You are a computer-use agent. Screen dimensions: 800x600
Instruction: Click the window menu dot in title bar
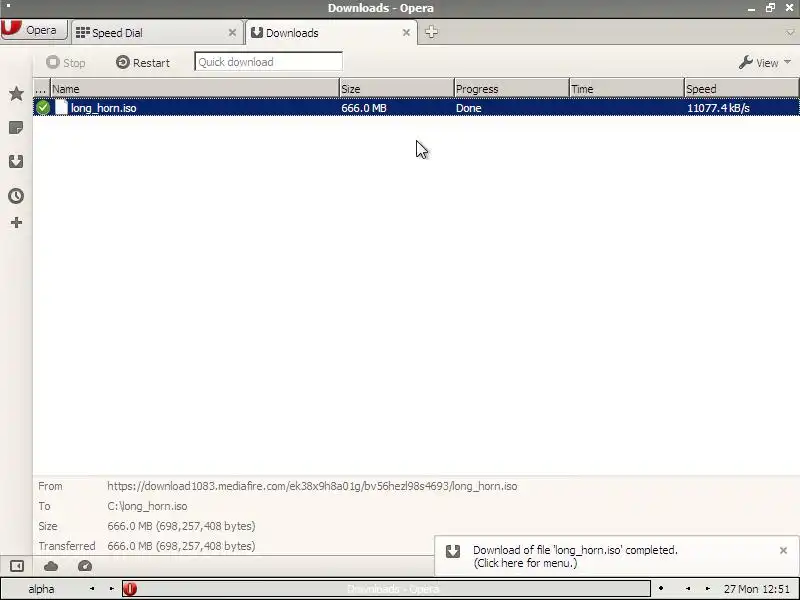coord(8,6)
